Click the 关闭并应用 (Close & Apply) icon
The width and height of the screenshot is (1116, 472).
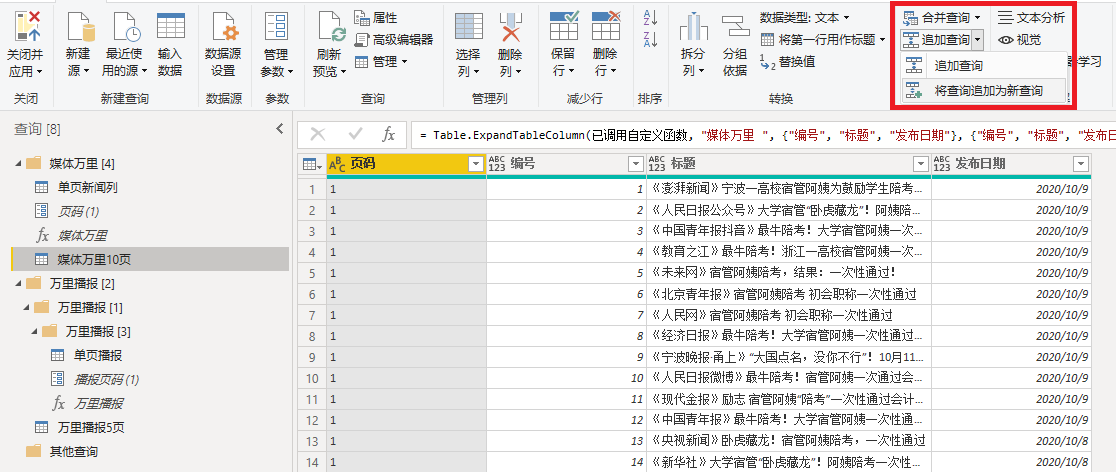coord(24,30)
